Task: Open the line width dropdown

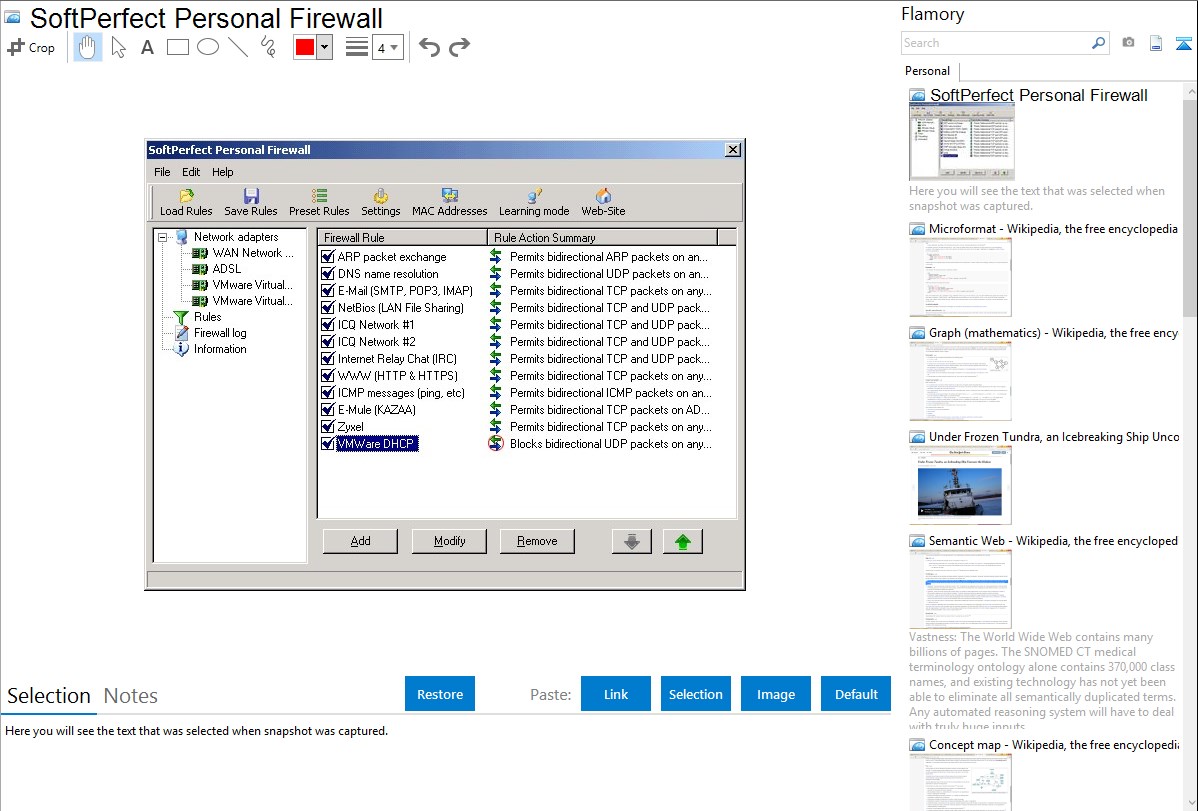Action: pyautogui.click(x=387, y=47)
